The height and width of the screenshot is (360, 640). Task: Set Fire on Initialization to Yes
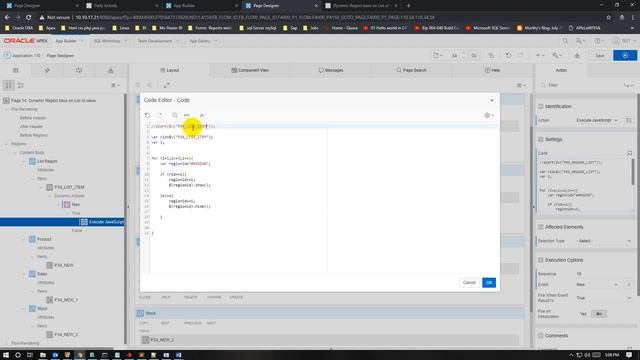583,314
